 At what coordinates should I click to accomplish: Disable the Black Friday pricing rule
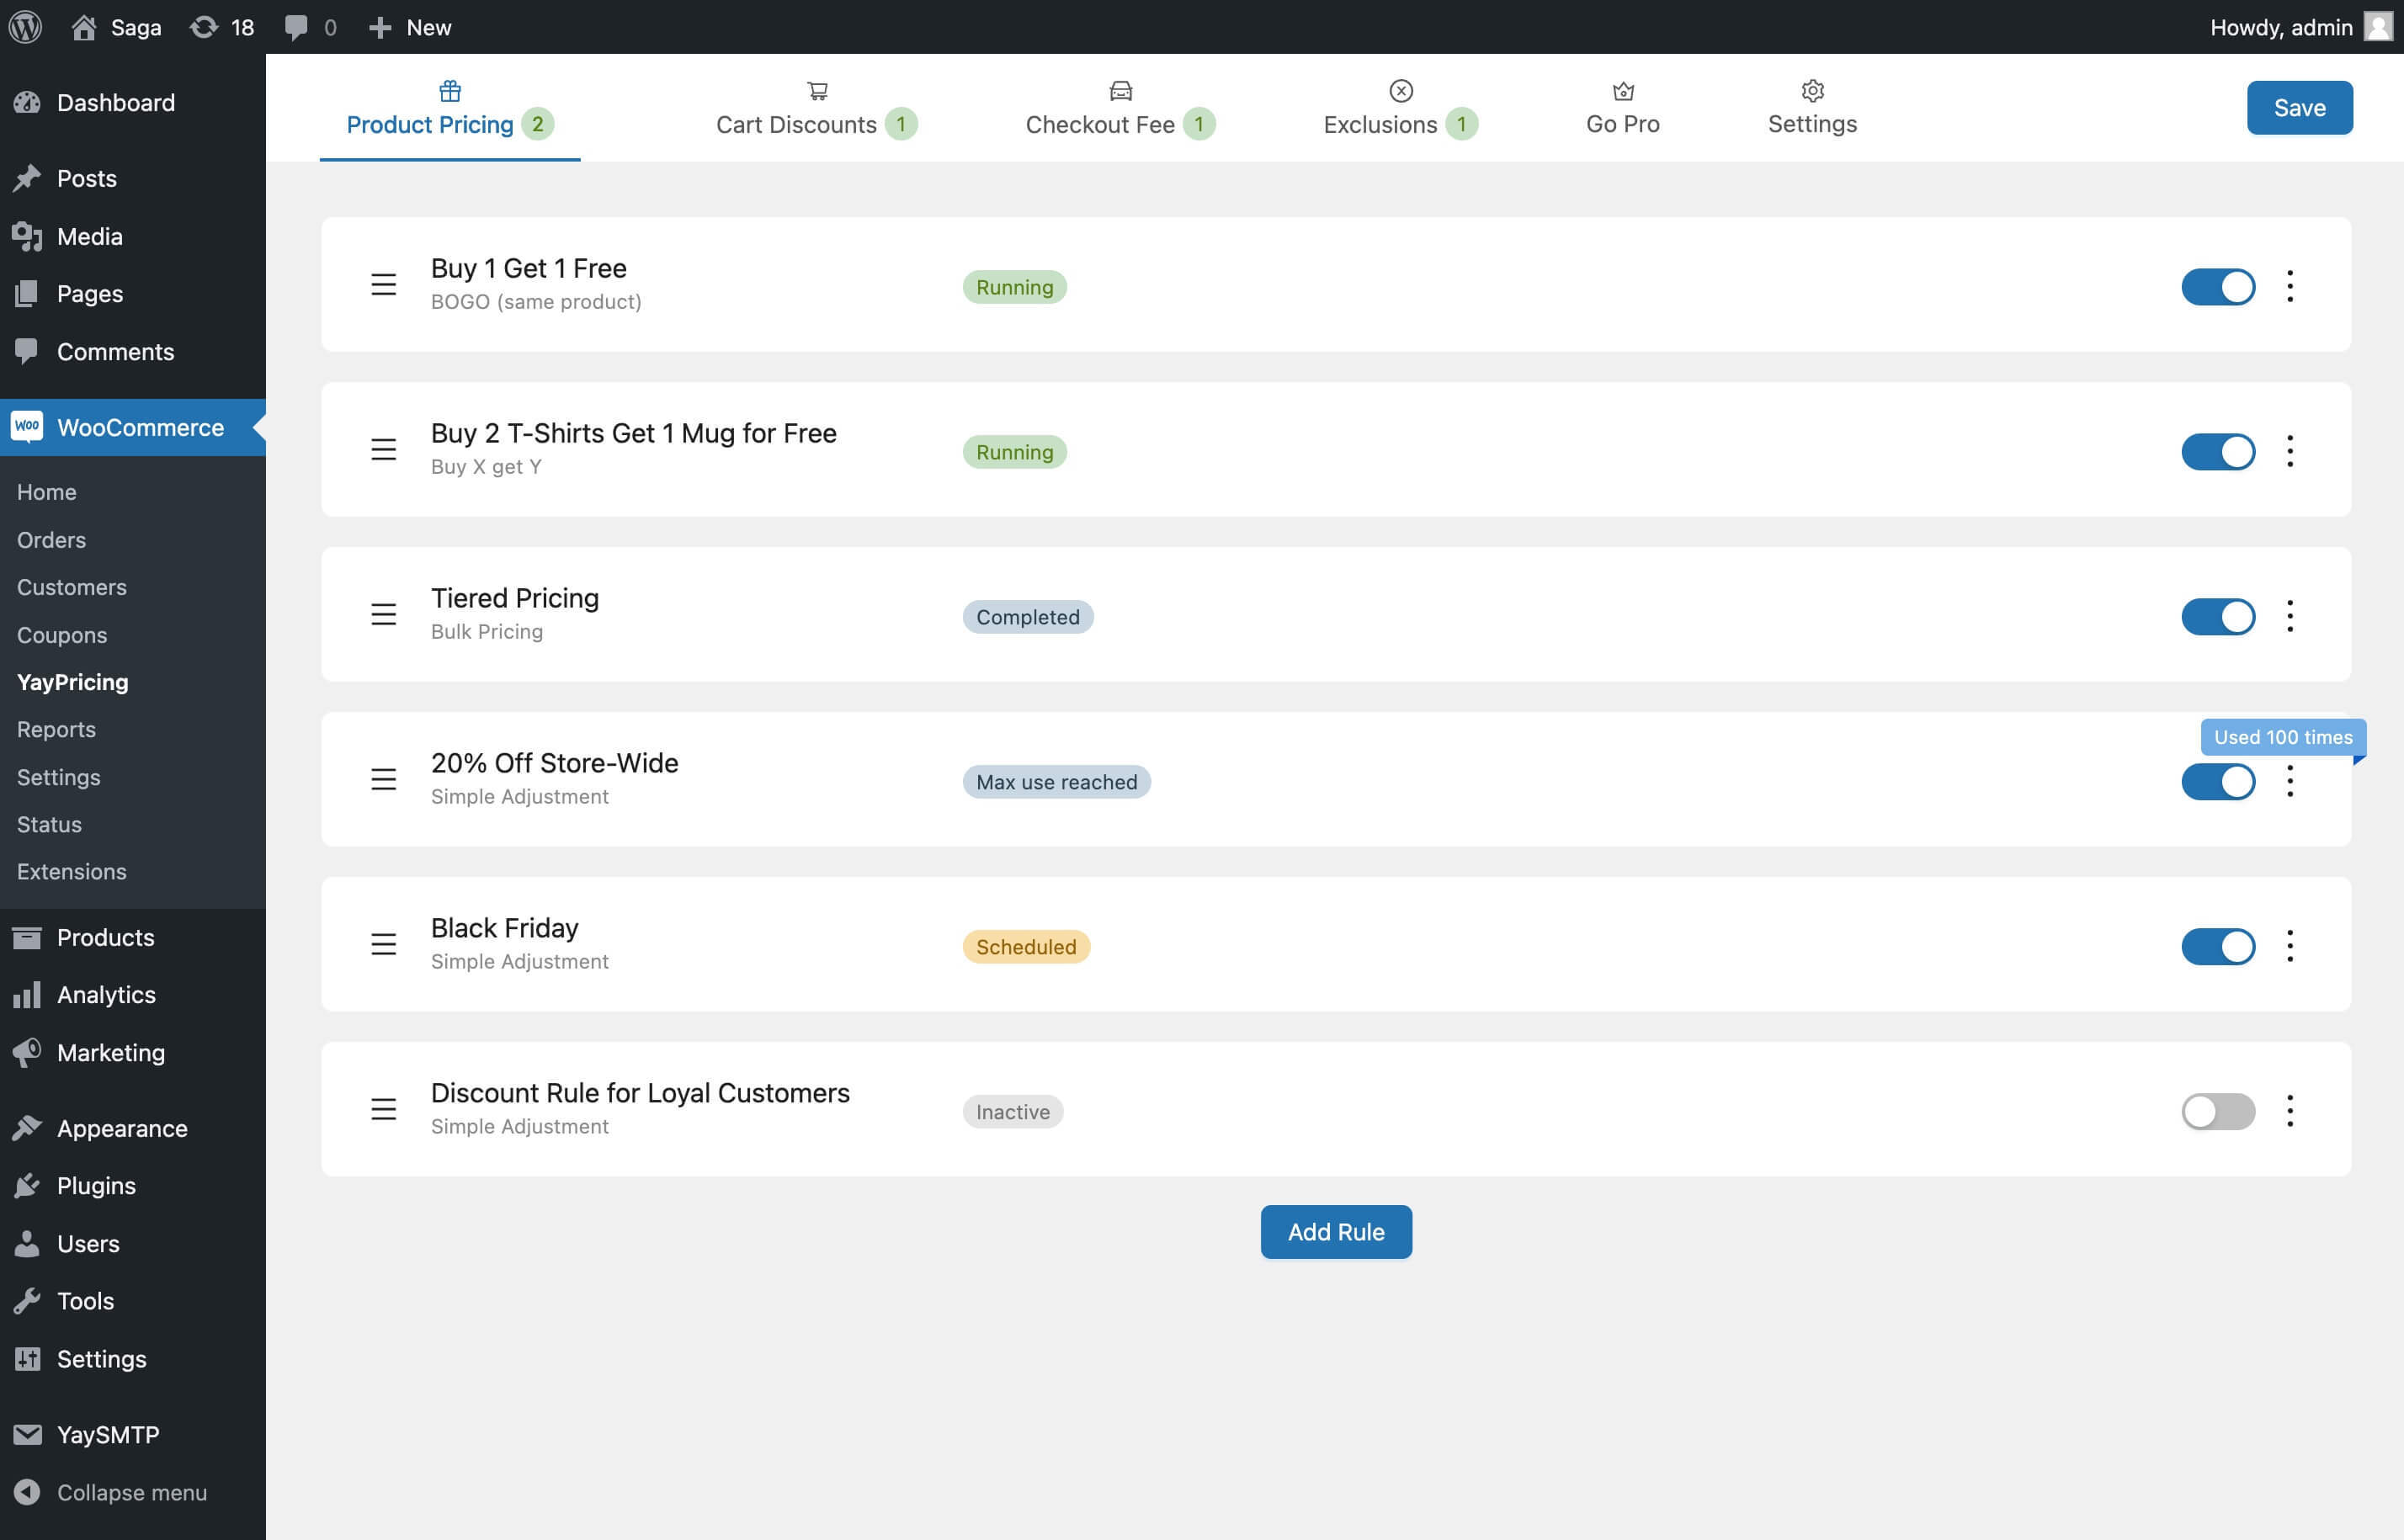(x=2216, y=946)
